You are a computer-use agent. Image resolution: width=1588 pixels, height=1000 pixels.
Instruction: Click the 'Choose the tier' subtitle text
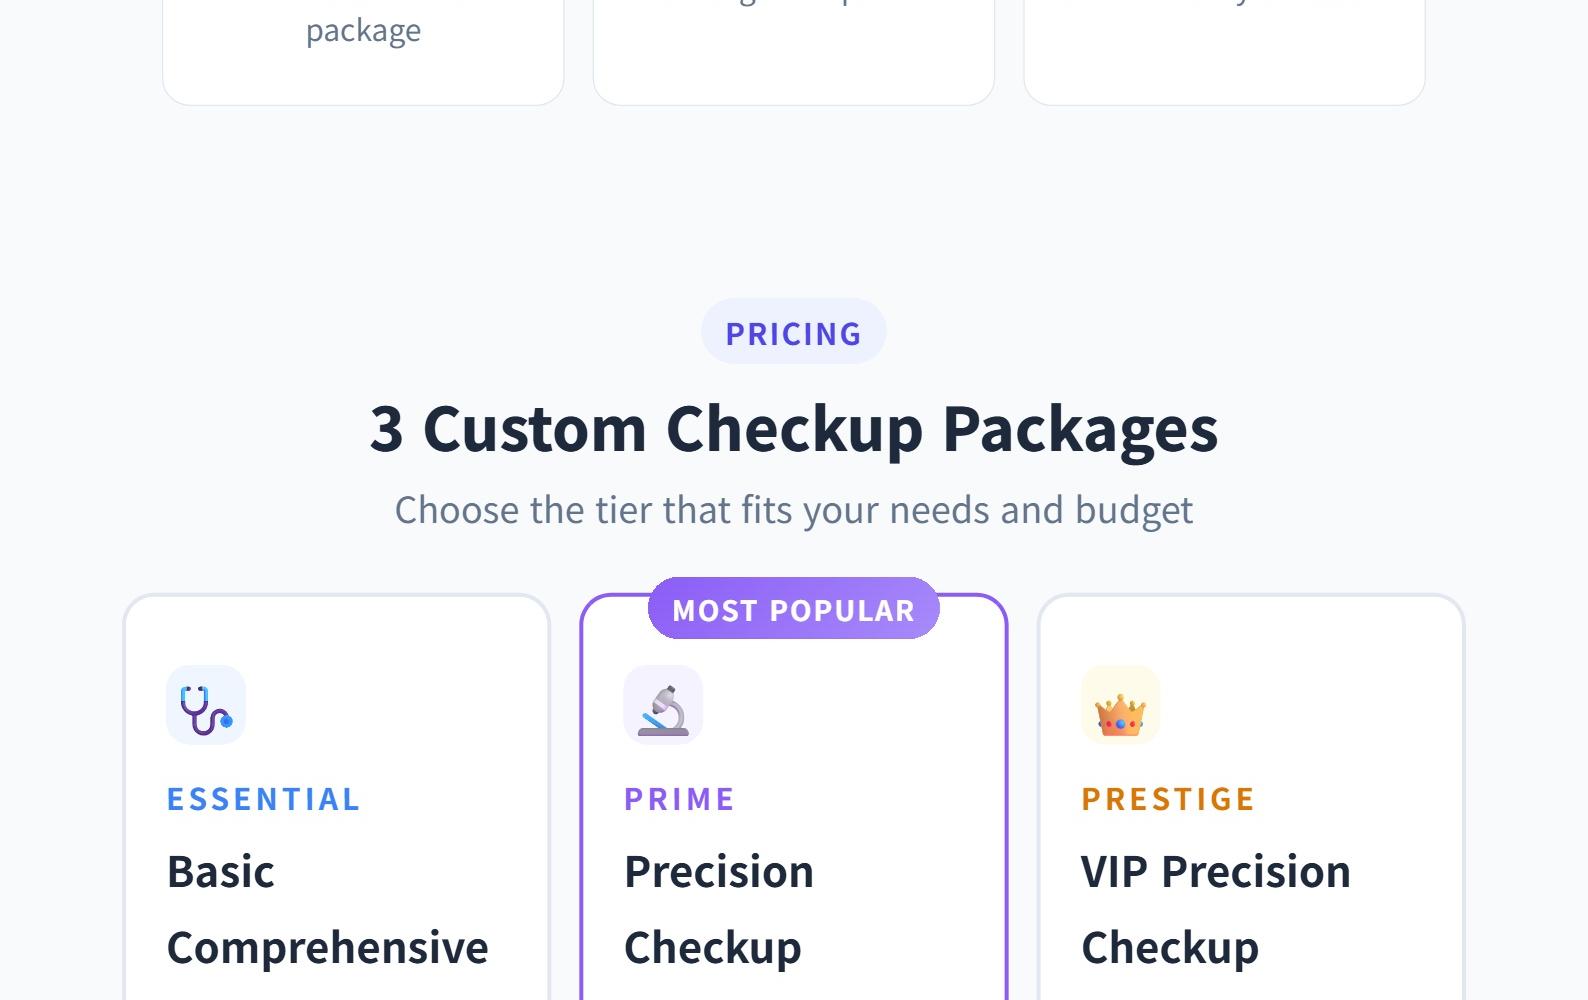coord(793,510)
